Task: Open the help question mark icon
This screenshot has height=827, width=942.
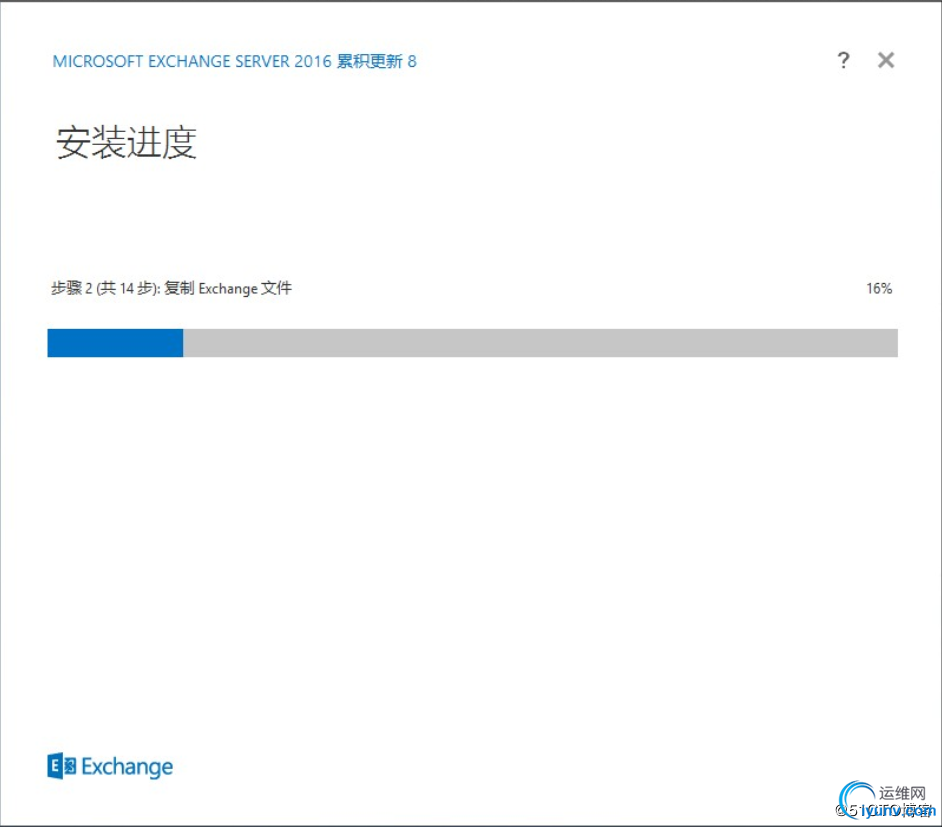Action: click(x=843, y=60)
